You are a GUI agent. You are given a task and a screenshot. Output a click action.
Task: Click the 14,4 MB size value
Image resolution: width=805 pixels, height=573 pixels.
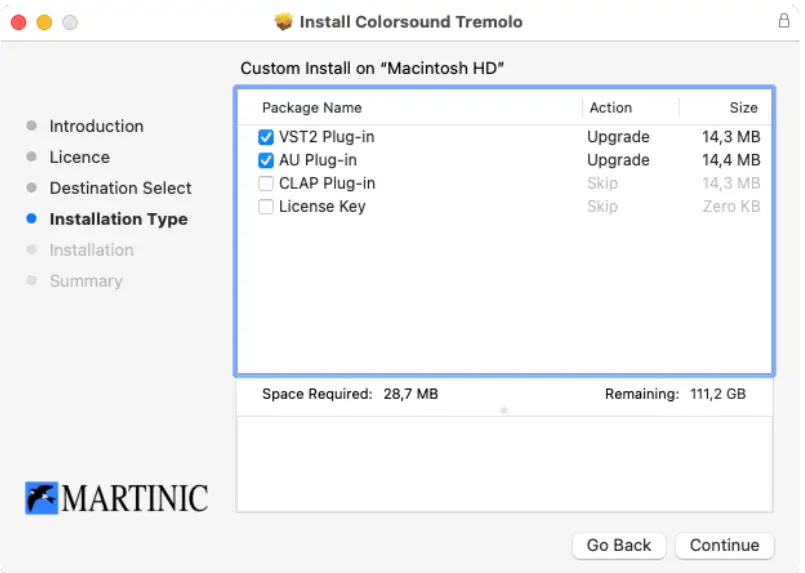tap(731, 160)
